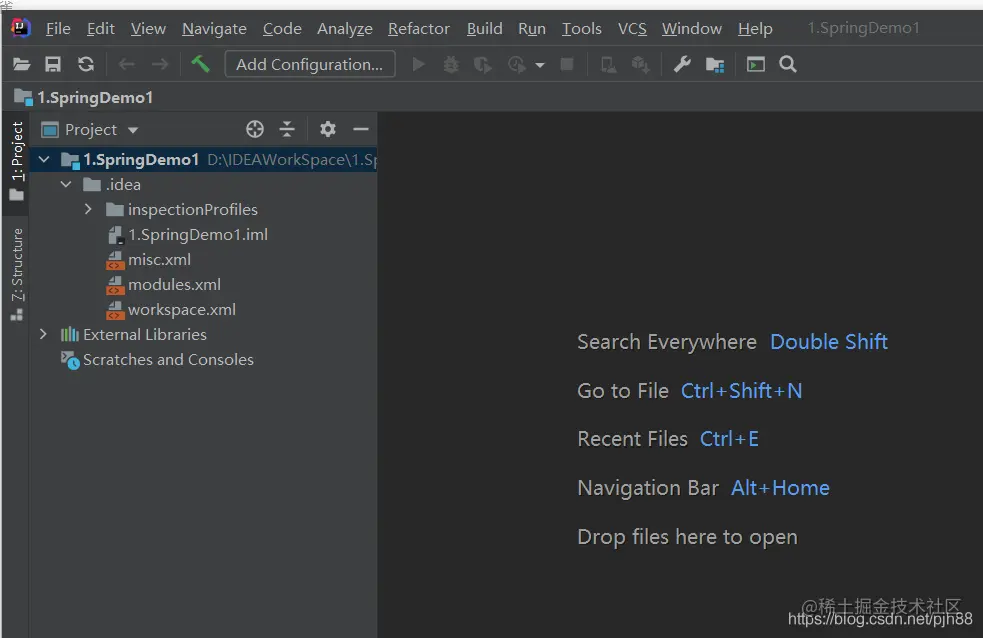This screenshot has width=983, height=638.
Task: Click the Open folder toolbar icon
Action: (21, 64)
